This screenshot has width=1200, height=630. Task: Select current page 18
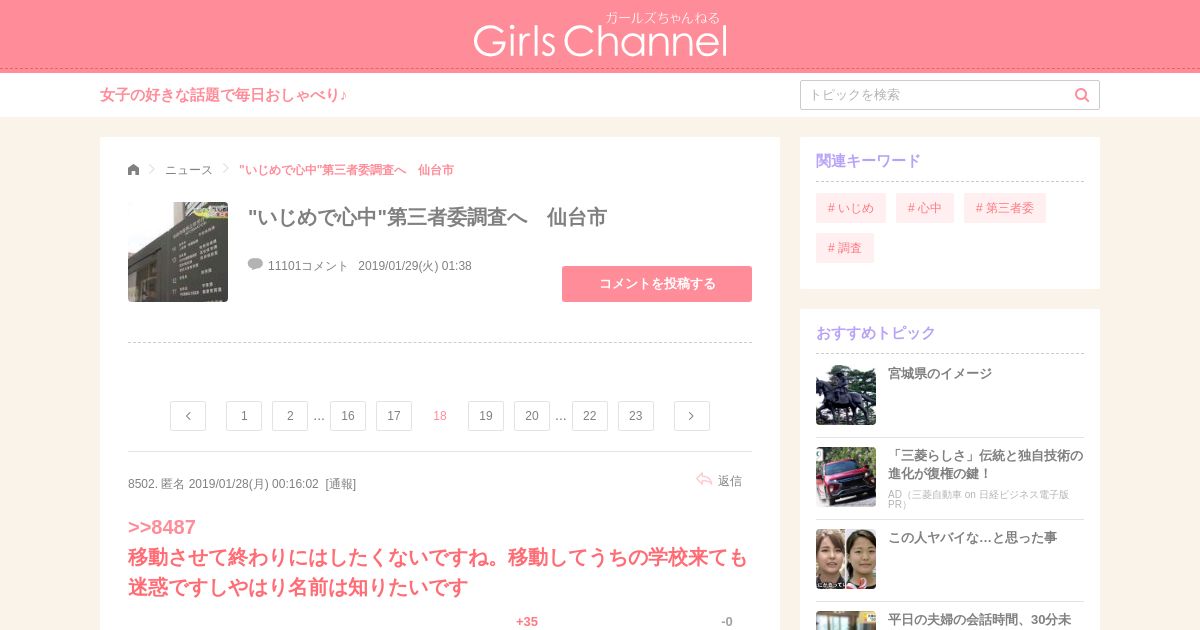pos(440,416)
